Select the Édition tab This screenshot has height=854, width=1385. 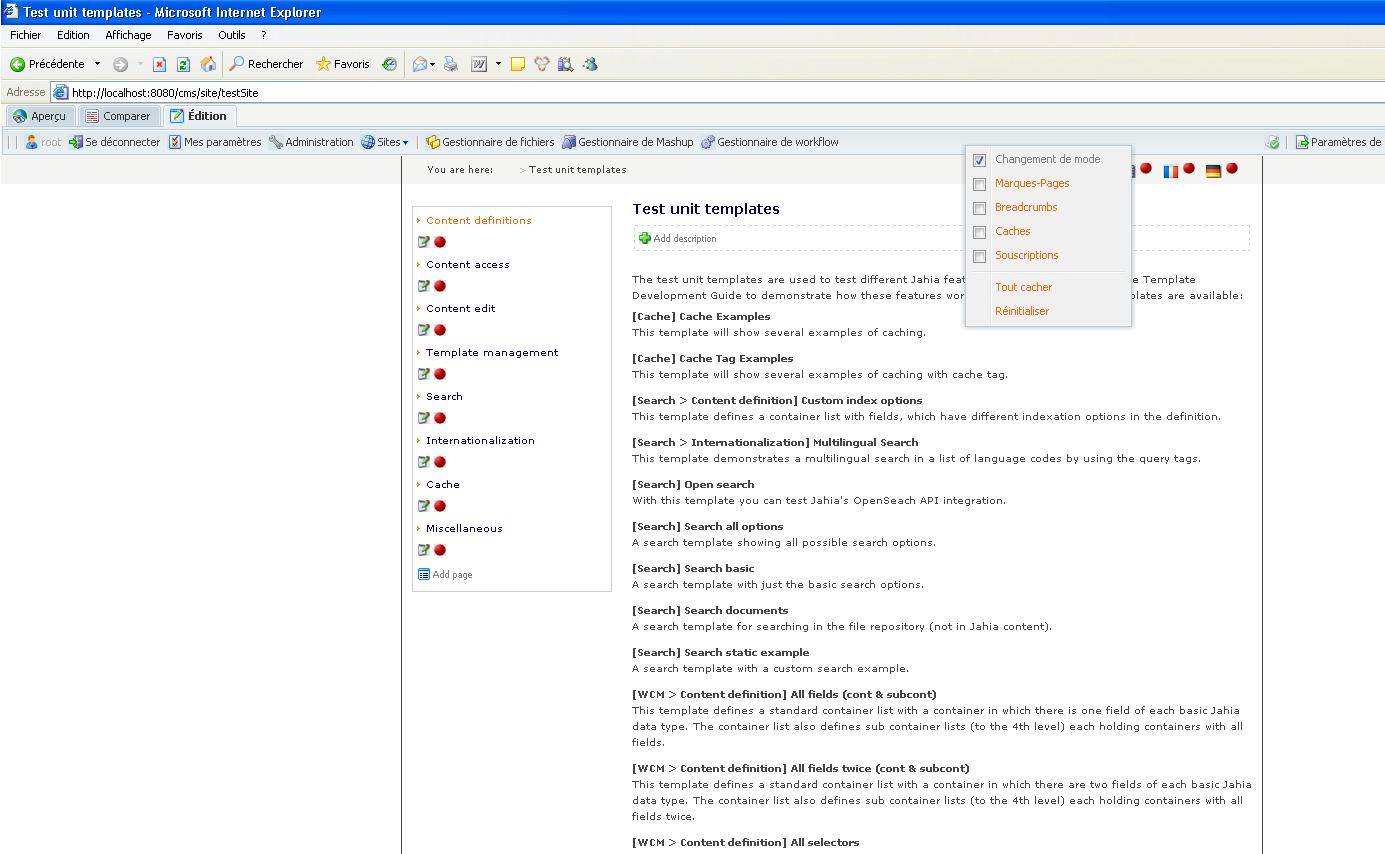(x=198, y=116)
